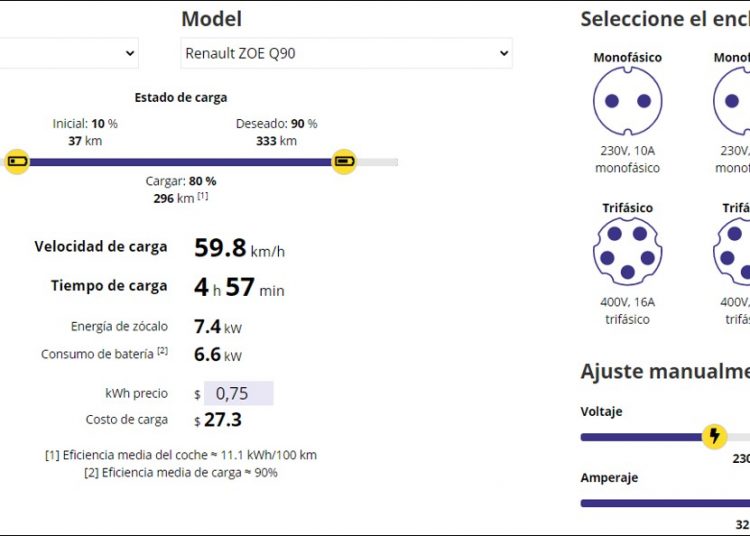
Task: Click footnote [1] beside 296 km
Action: pos(203,198)
